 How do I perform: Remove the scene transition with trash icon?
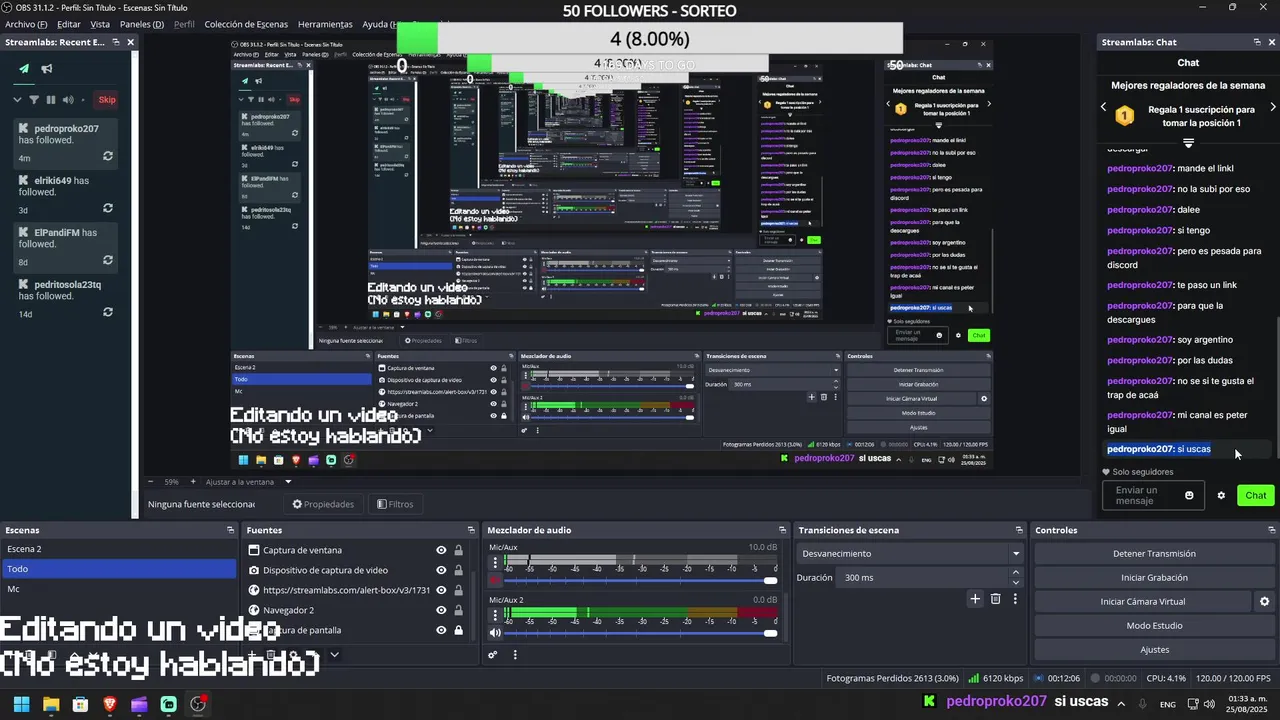point(995,599)
